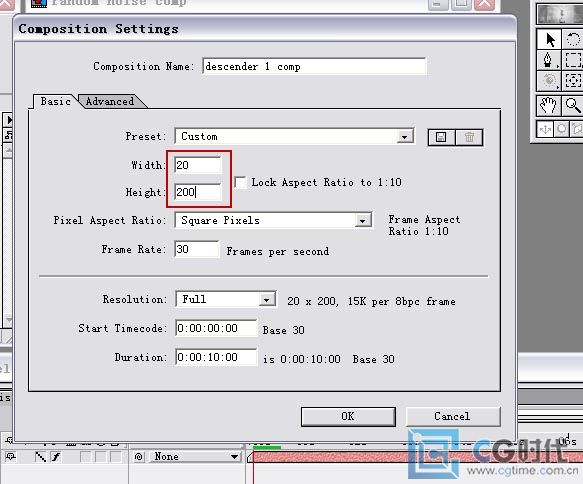The height and width of the screenshot is (484, 583).
Task: Open the Preset dropdown showing Custom
Action: pos(294,136)
